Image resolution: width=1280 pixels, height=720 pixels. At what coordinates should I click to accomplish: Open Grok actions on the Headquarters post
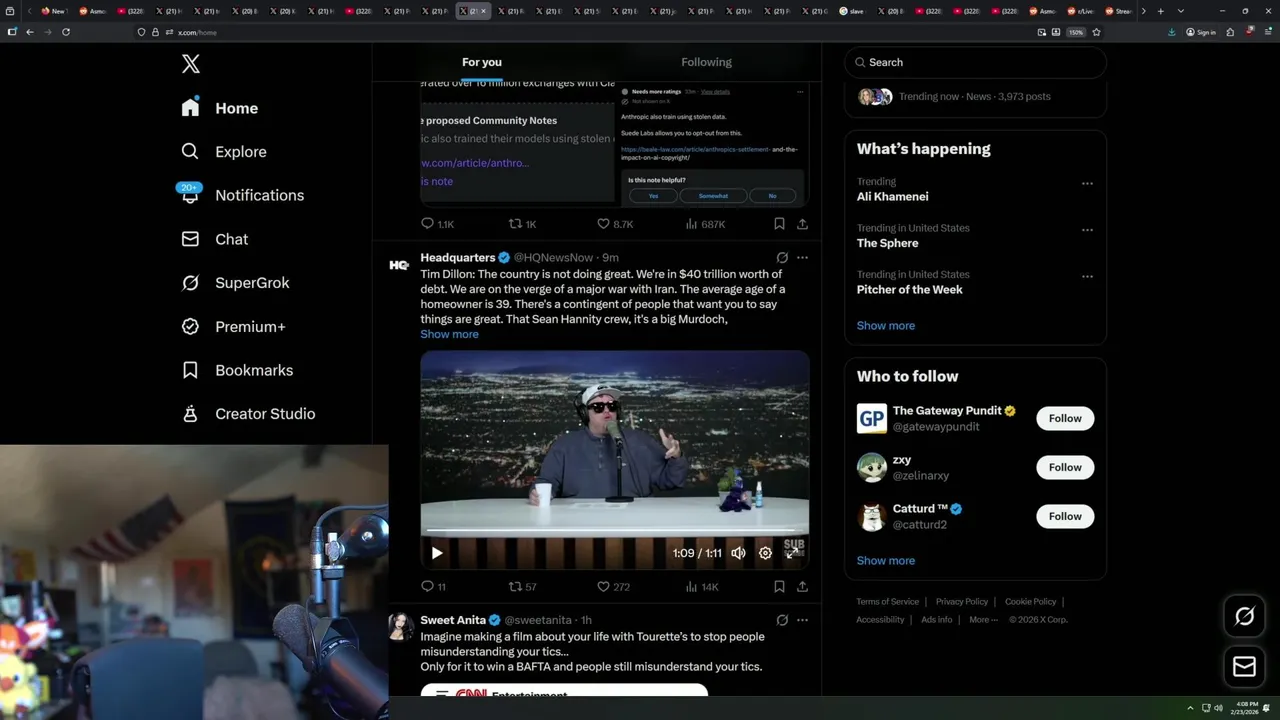coord(782,258)
